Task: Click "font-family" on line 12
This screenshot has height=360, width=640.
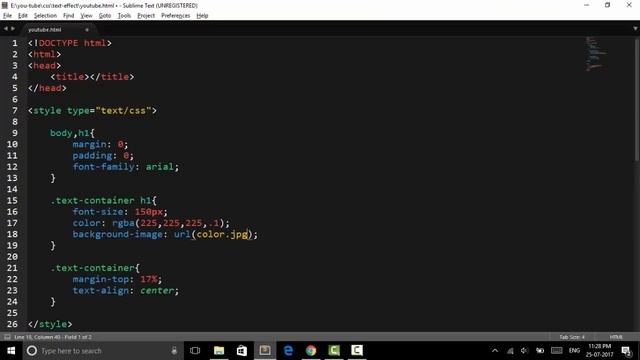Action: coord(104,167)
